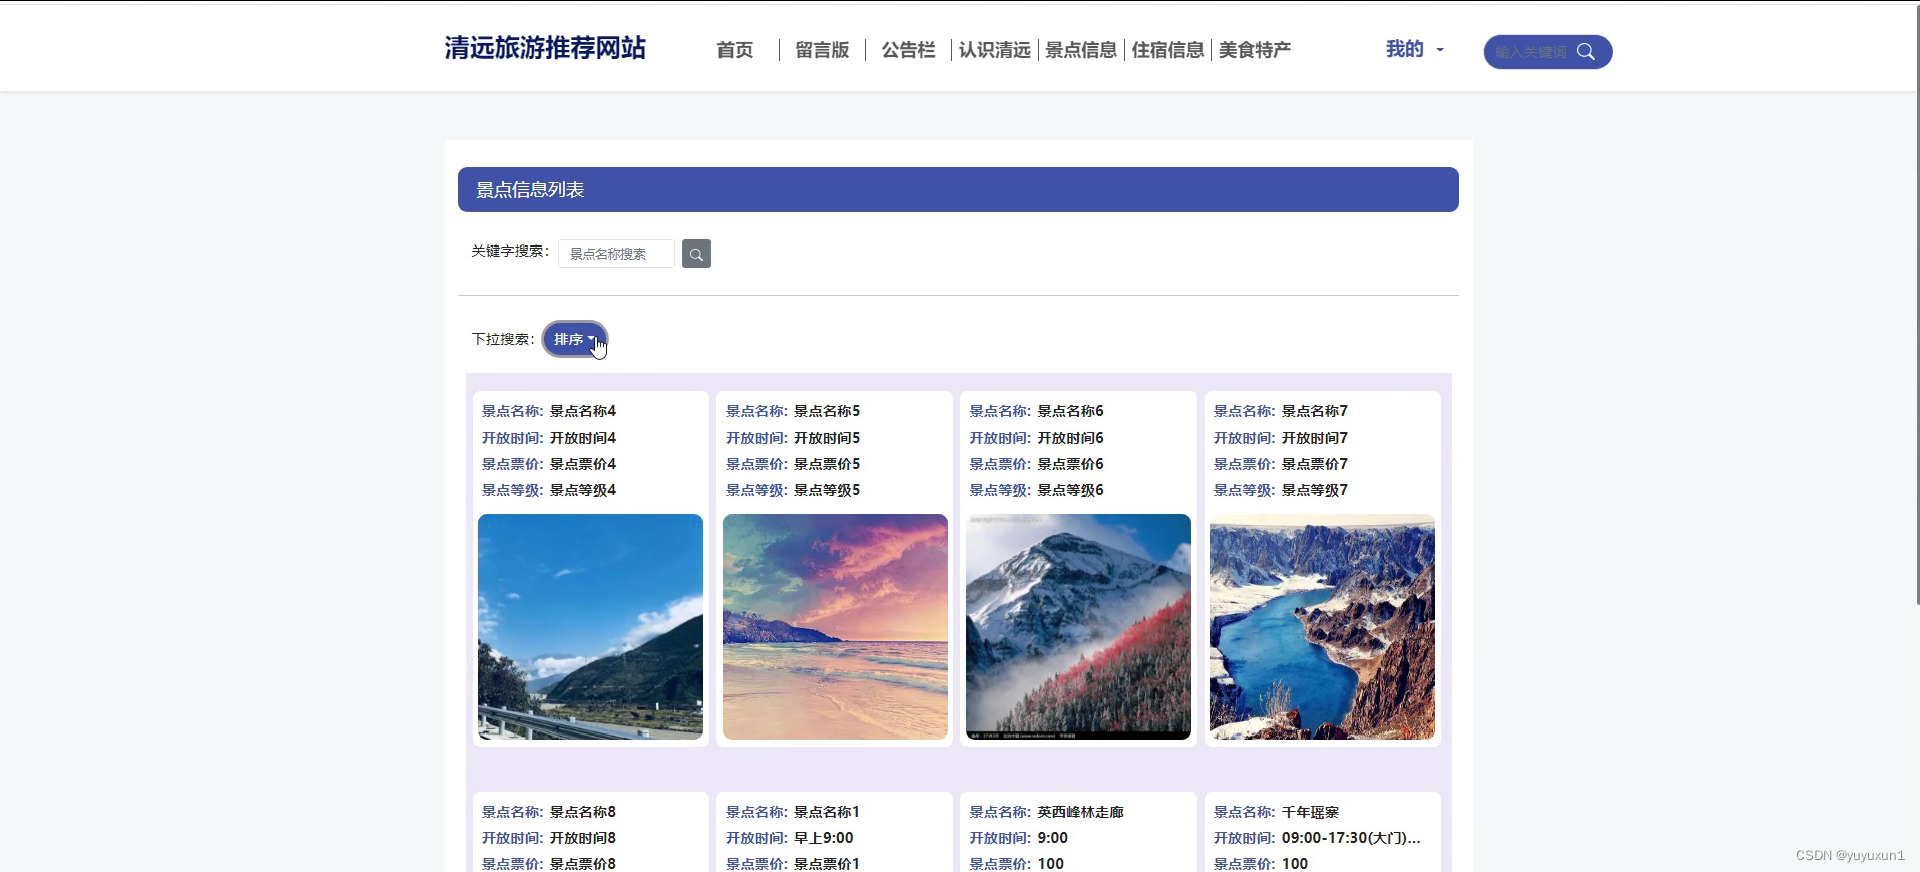Image resolution: width=1920 pixels, height=872 pixels.
Task: Click the 景点等级7 value
Action: coord(1315,490)
